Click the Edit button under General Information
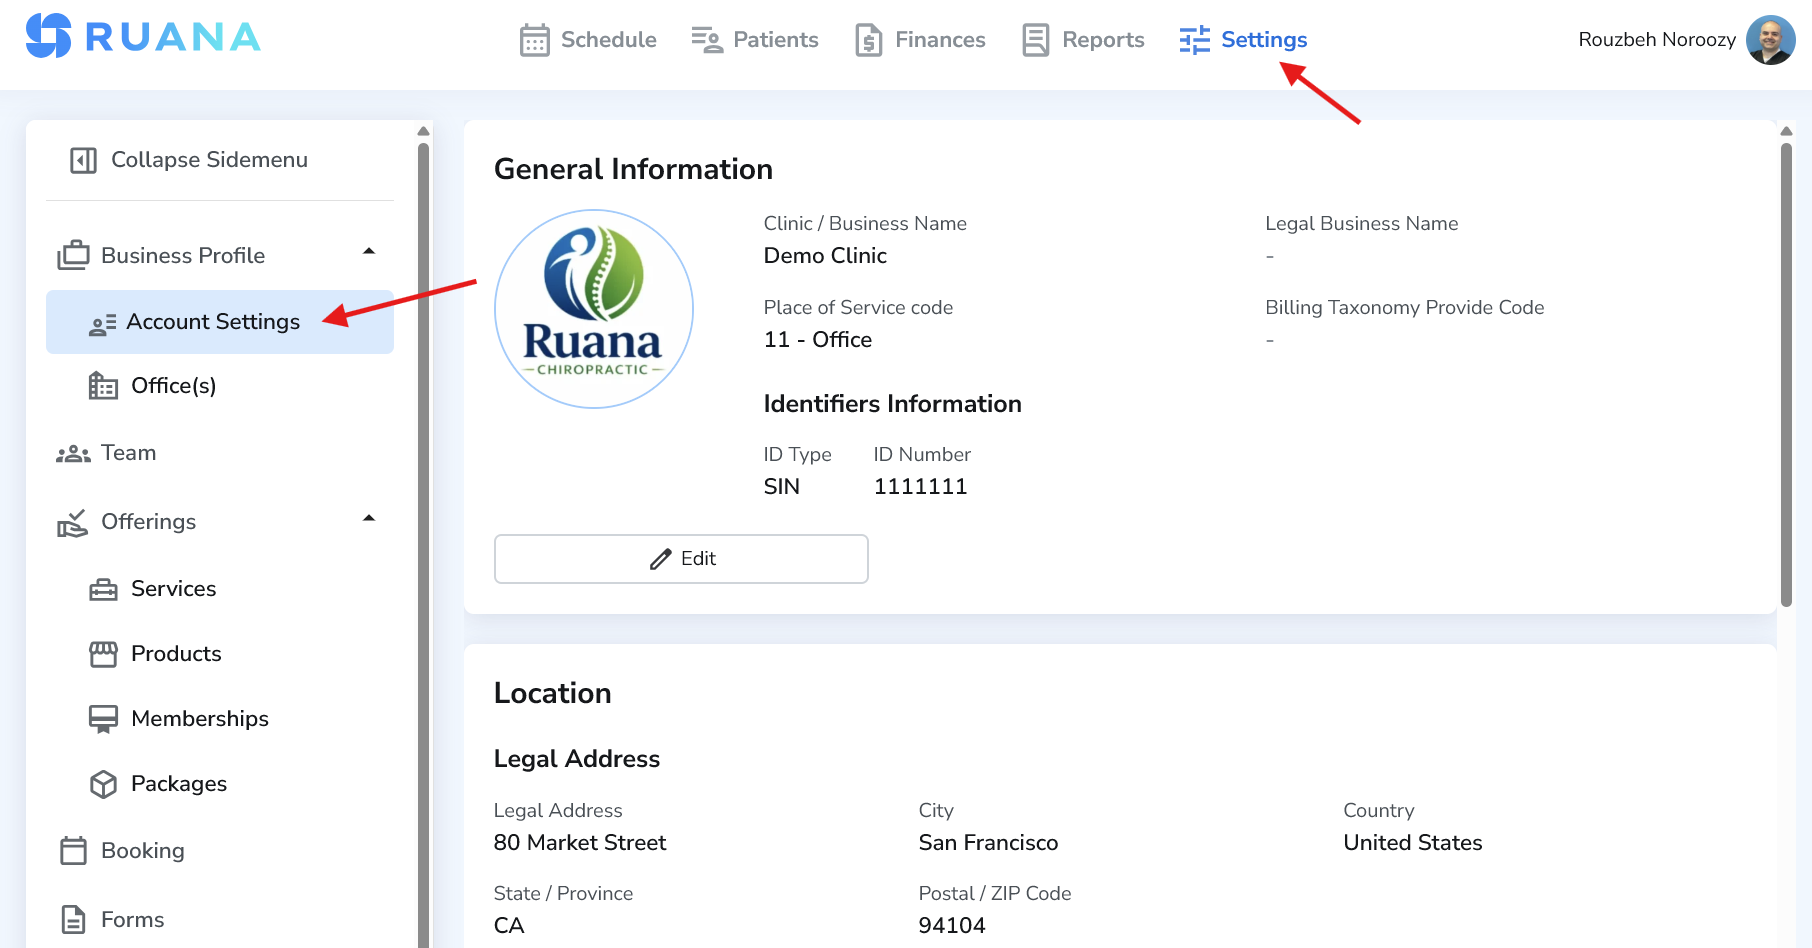The image size is (1812, 948). (x=681, y=558)
